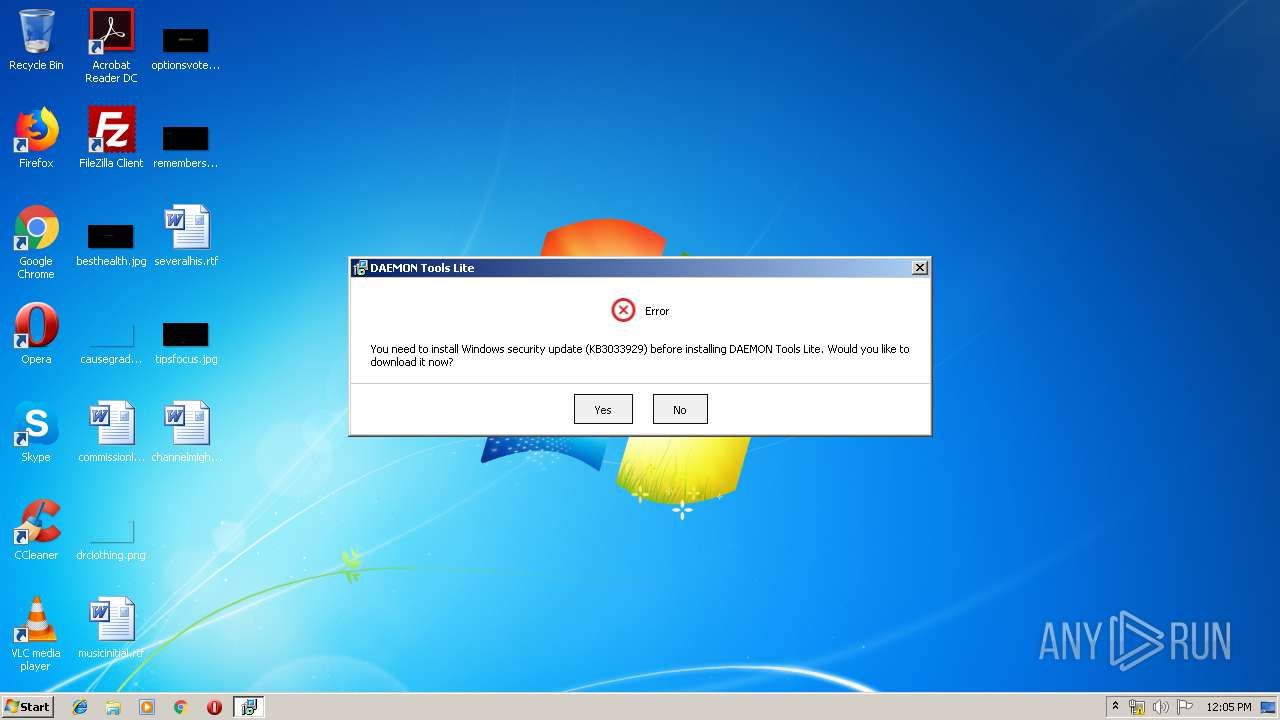Show hidden system tray icons
This screenshot has height=720, width=1280.
(1116, 706)
